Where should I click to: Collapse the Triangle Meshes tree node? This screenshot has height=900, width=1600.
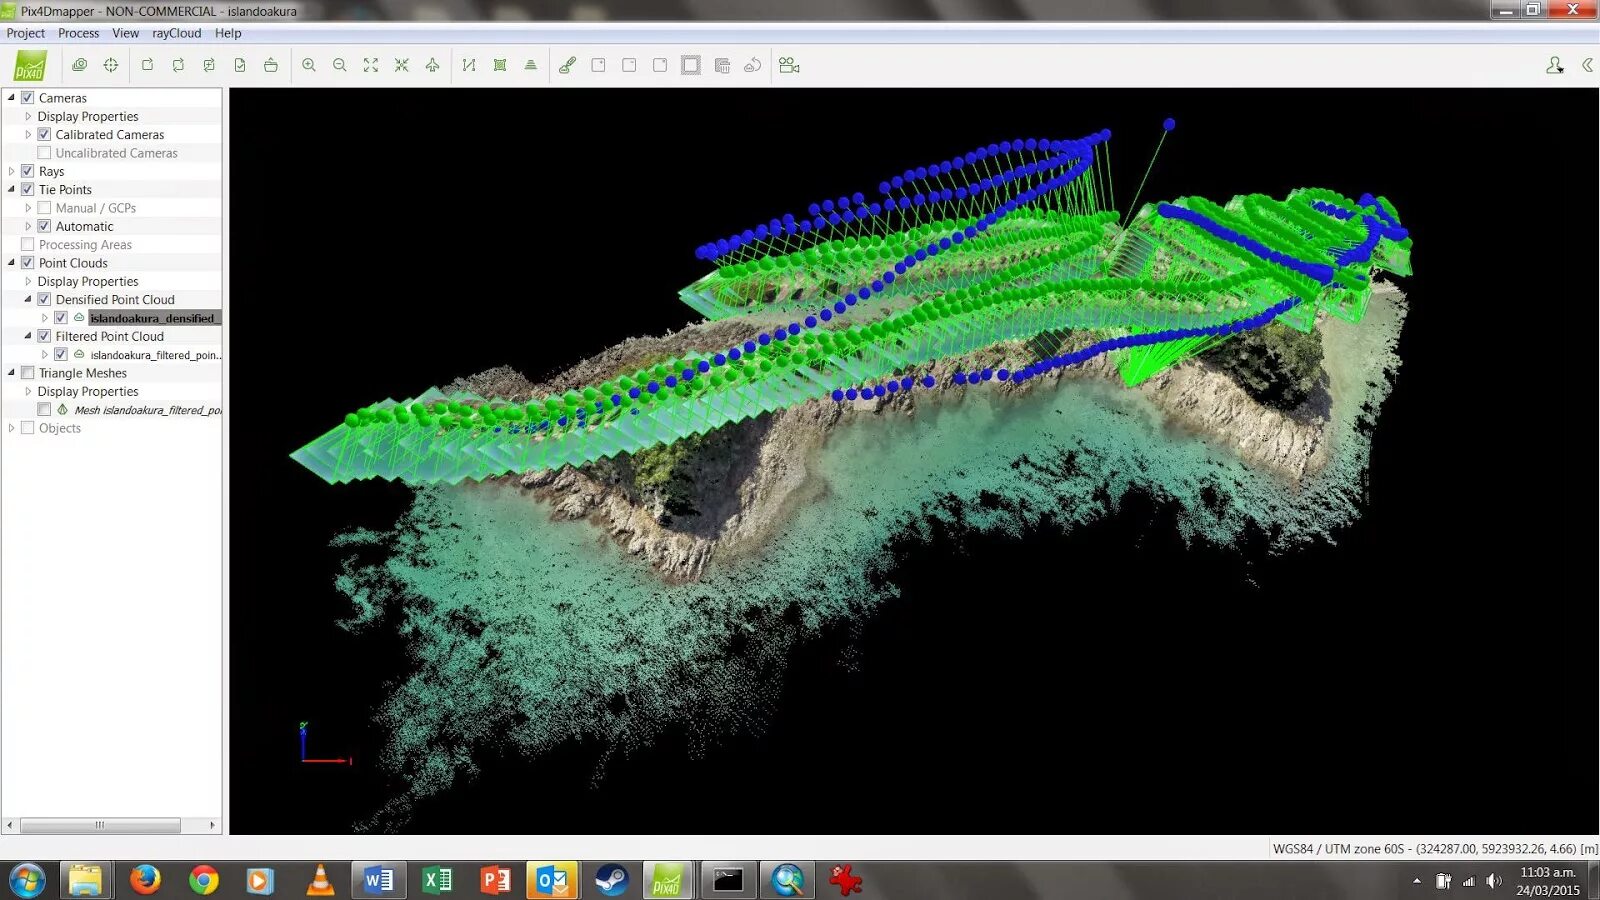[x=12, y=373]
